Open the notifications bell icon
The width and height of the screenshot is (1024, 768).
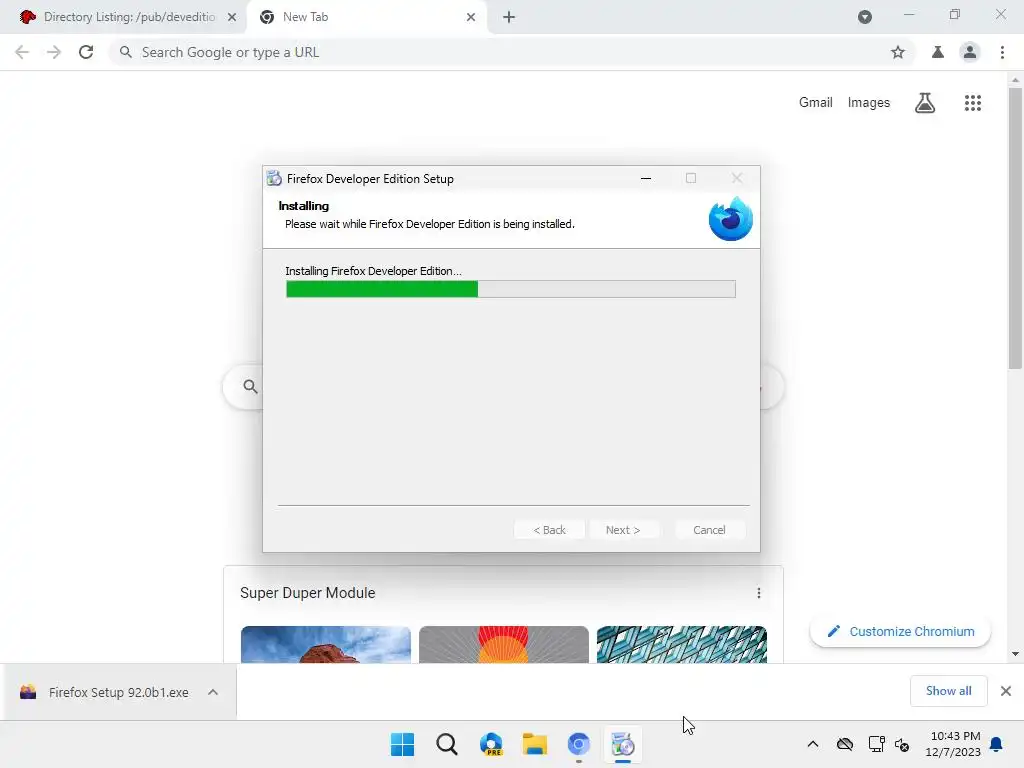[997, 744]
